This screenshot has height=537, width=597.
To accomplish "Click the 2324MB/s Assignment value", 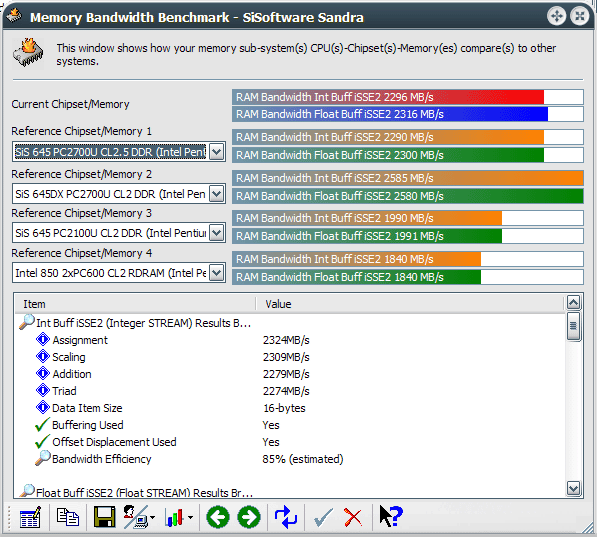I will pos(286,340).
